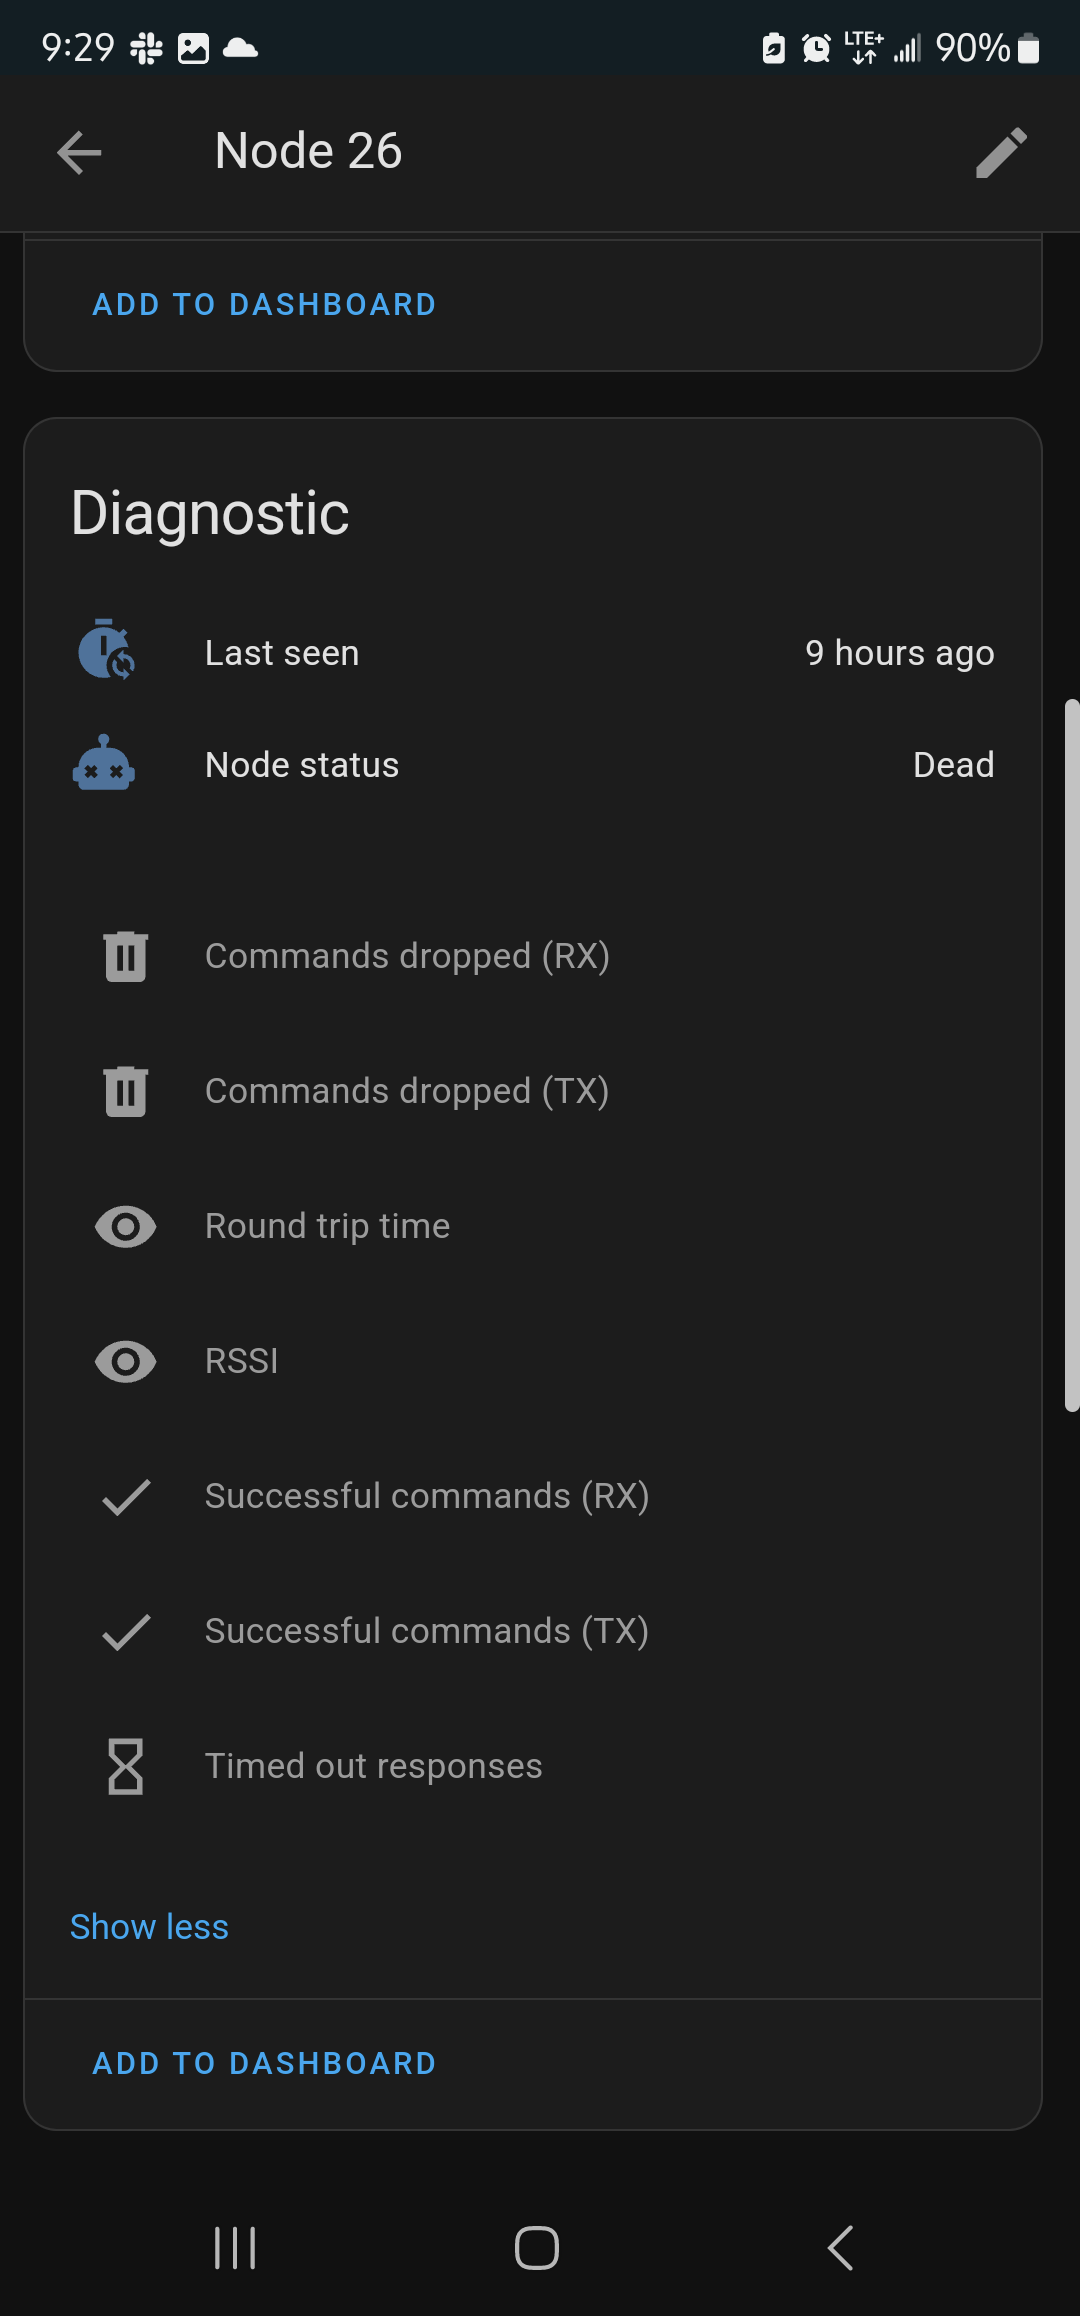Tap the Node status robot icon
This screenshot has height=2316, width=1080.
pos(104,765)
